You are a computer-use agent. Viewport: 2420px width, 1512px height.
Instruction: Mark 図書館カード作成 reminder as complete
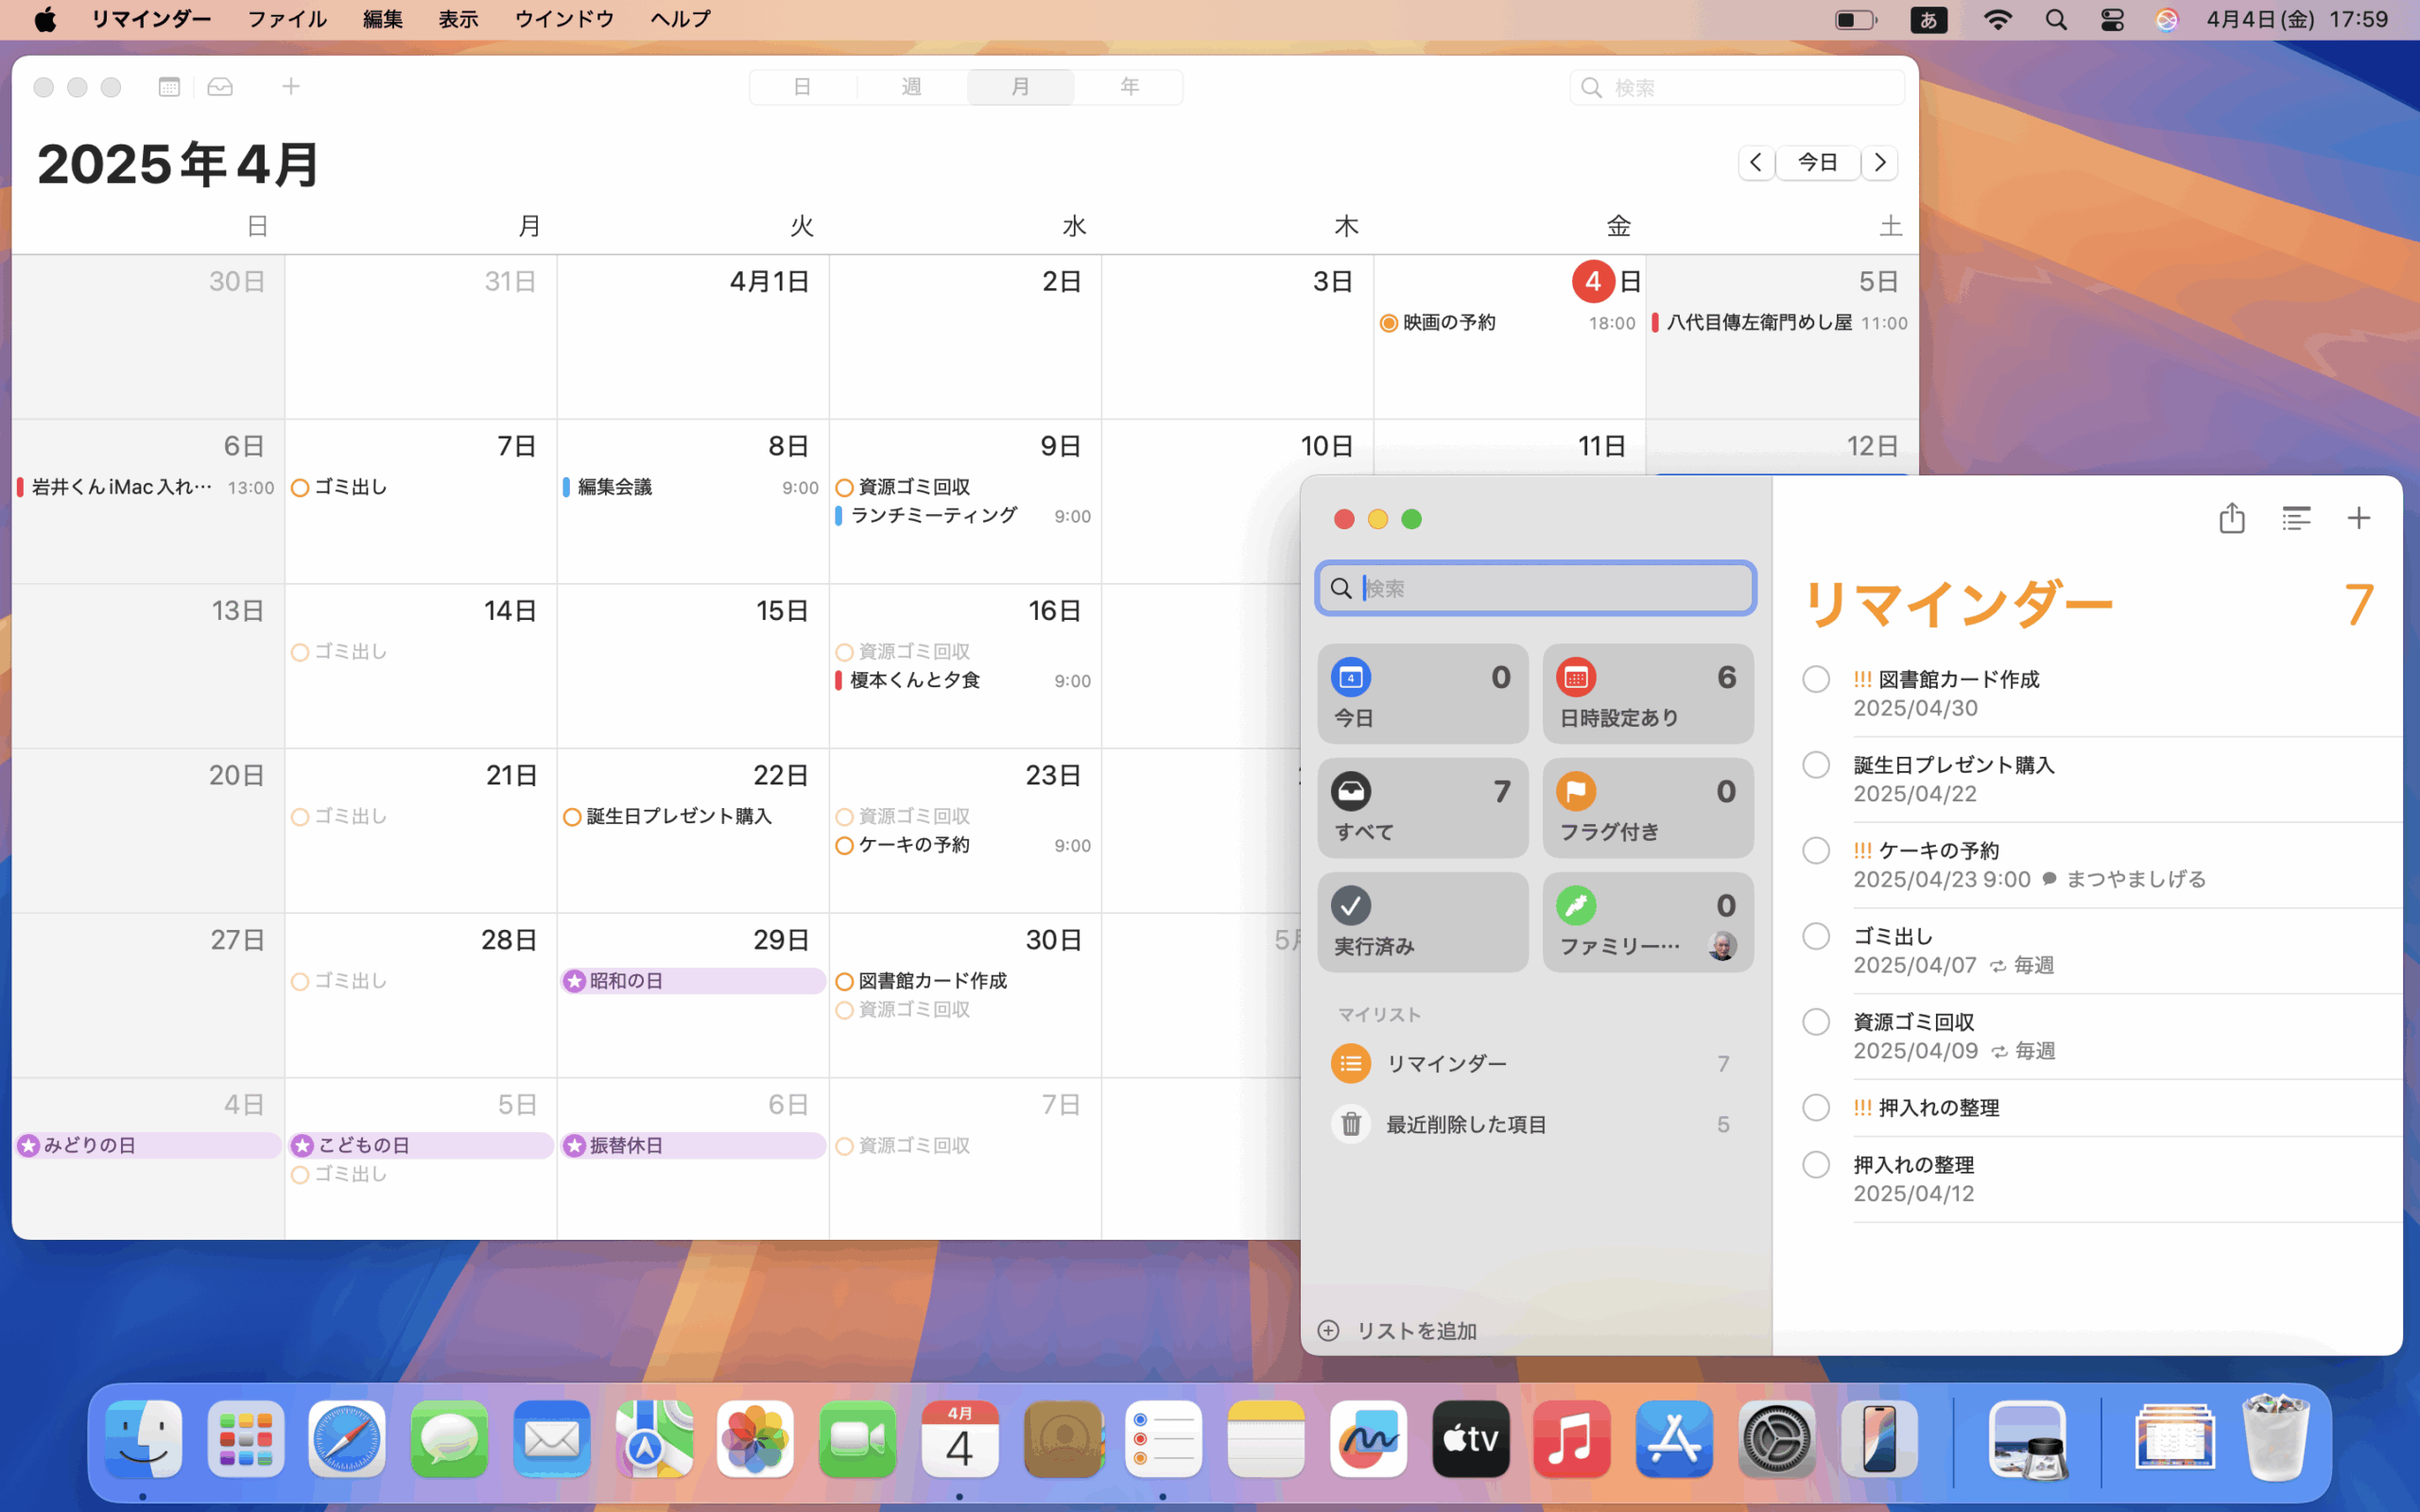click(1816, 679)
